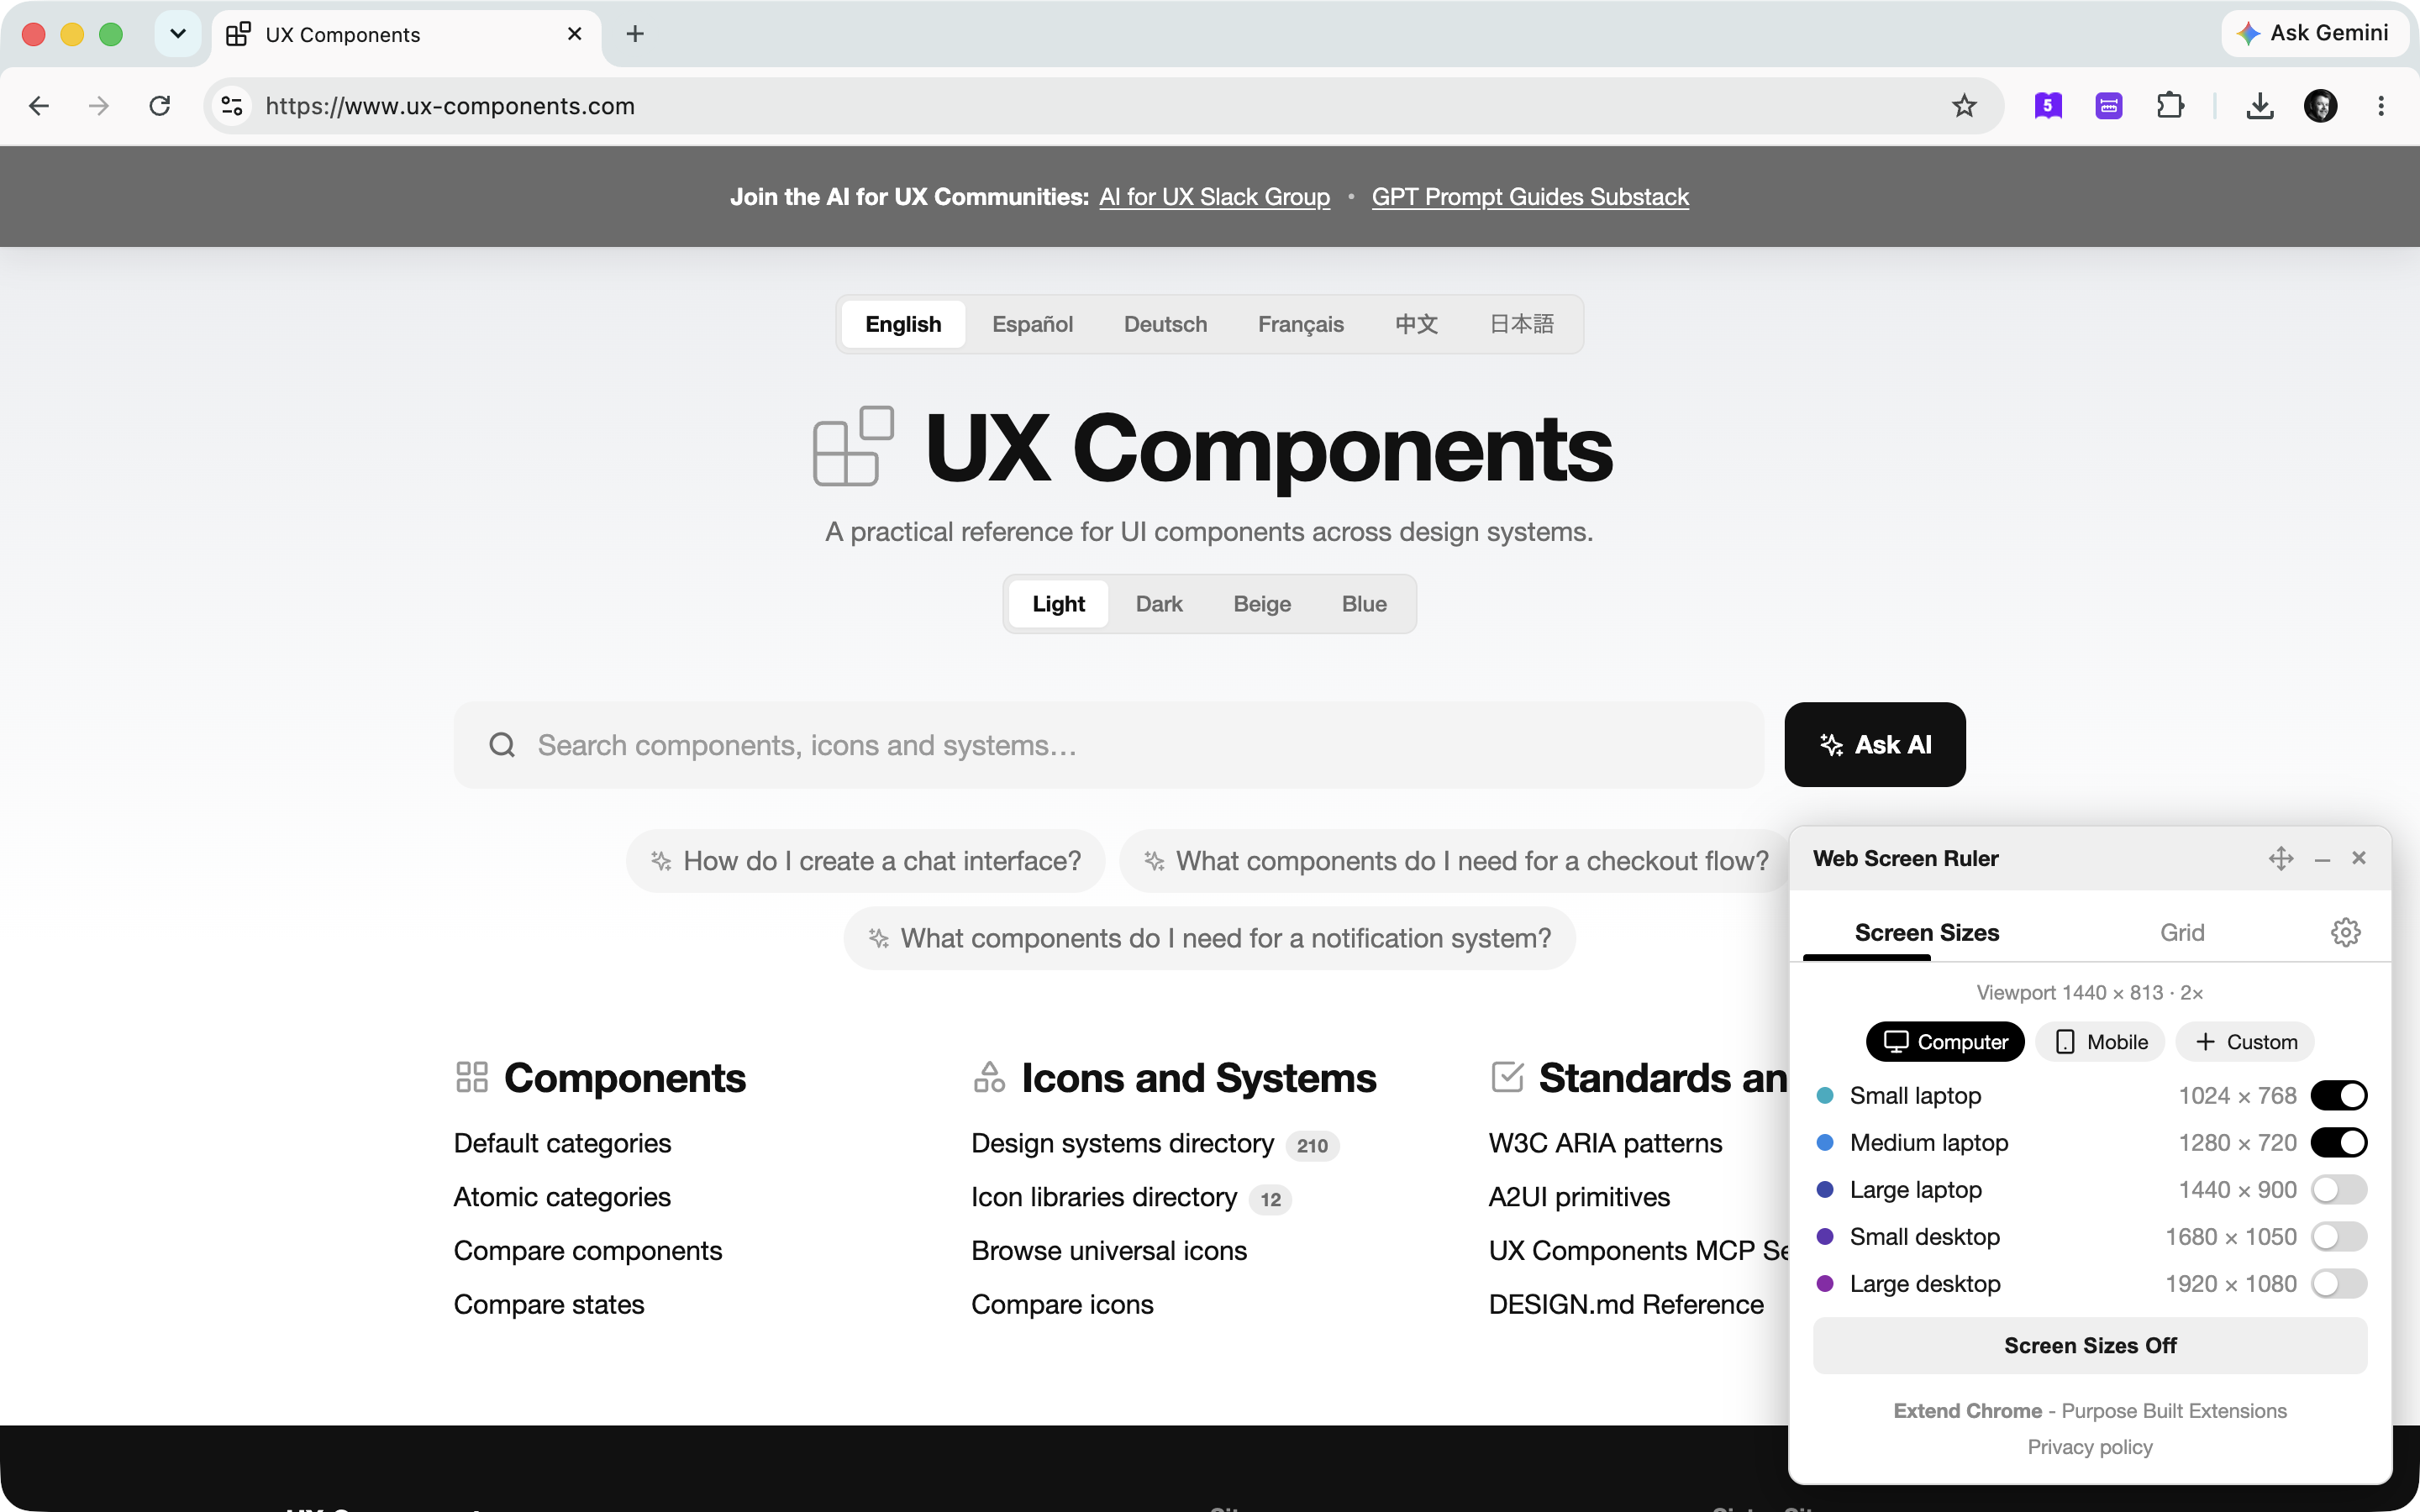Switch language to 日本語
Viewport: 2420px width, 1512px height.
coord(1521,324)
